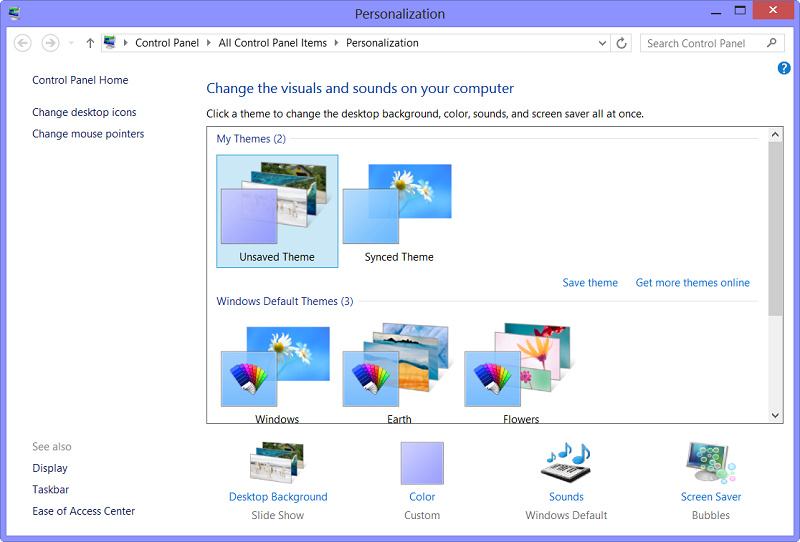
Task: Select the Flowers theme
Action: [x=521, y=374]
